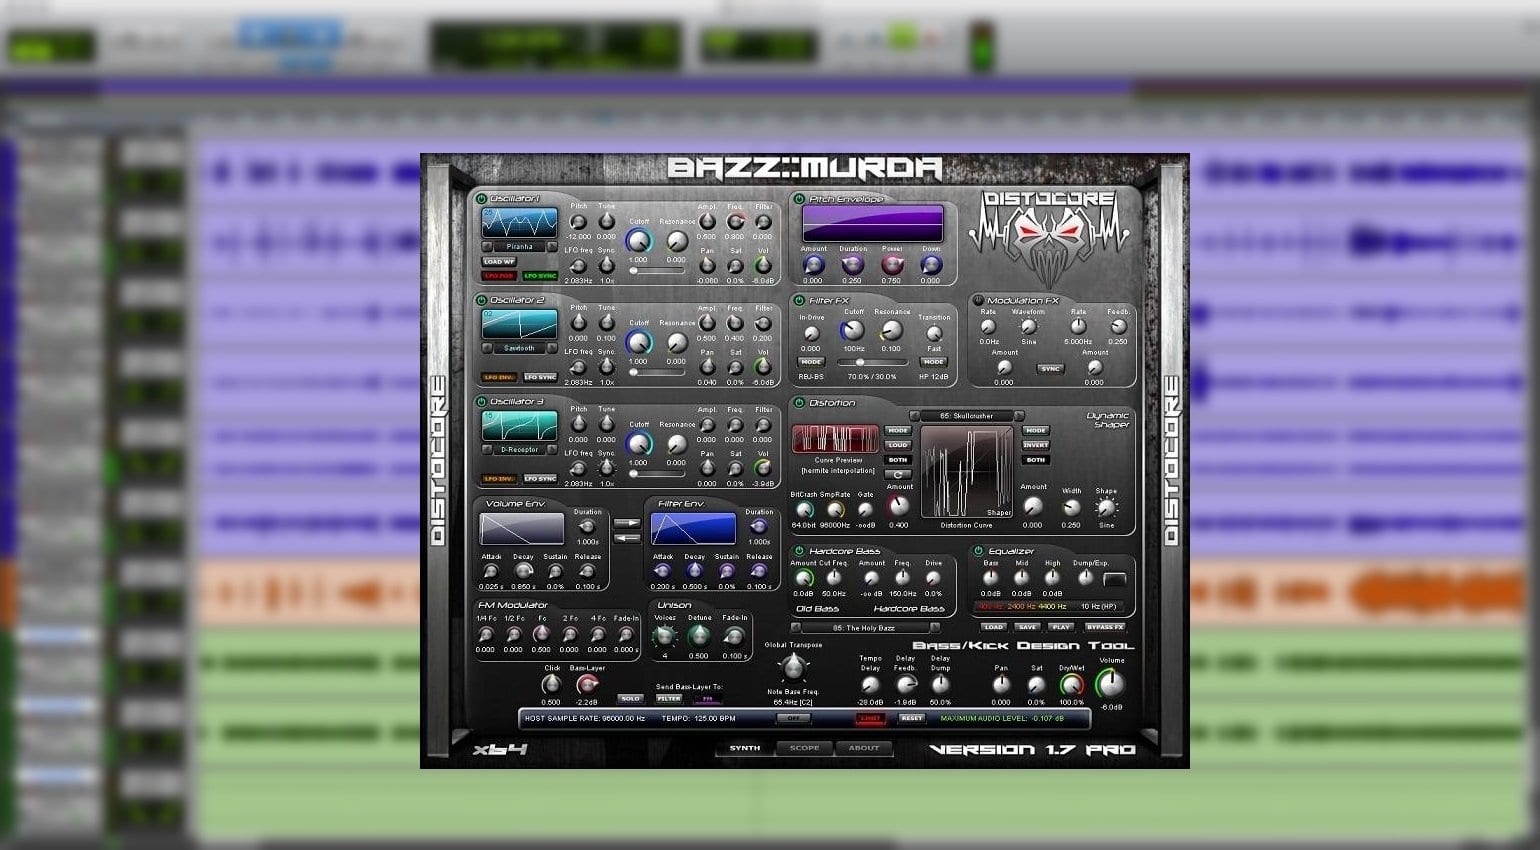
Task: Click the SAVE preset button
Action: point(1027,627)
